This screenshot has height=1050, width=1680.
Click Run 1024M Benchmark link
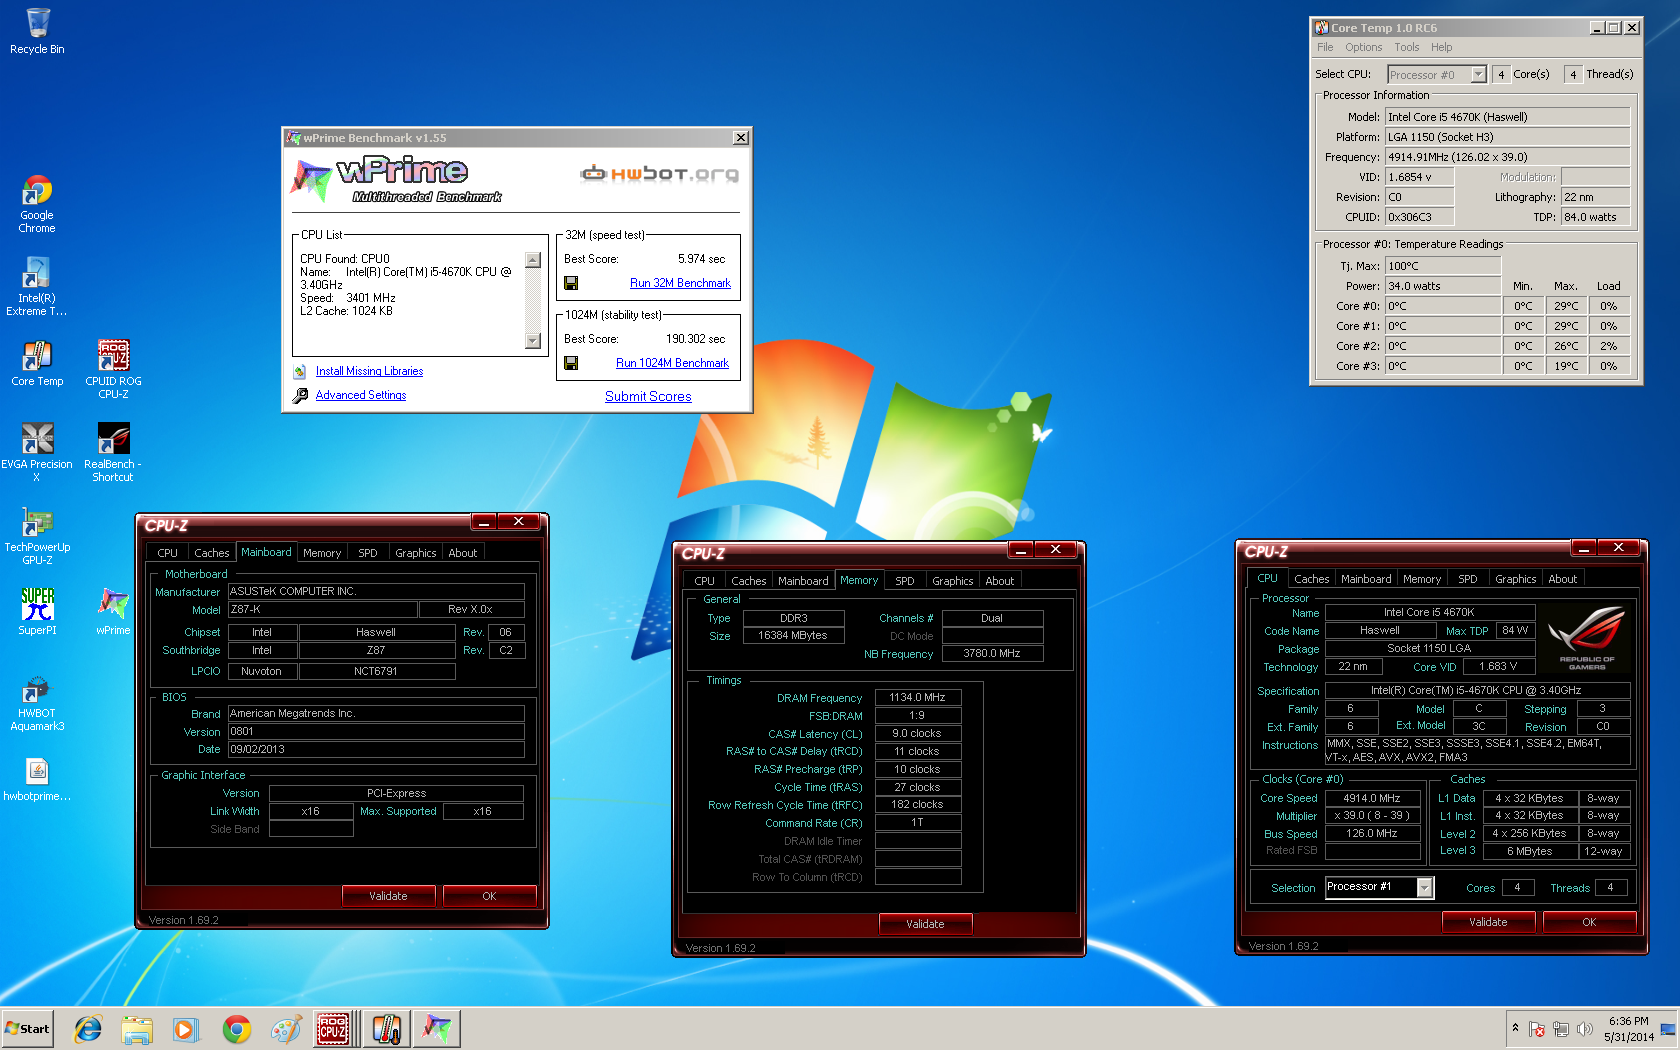click(x=672, y=363)
